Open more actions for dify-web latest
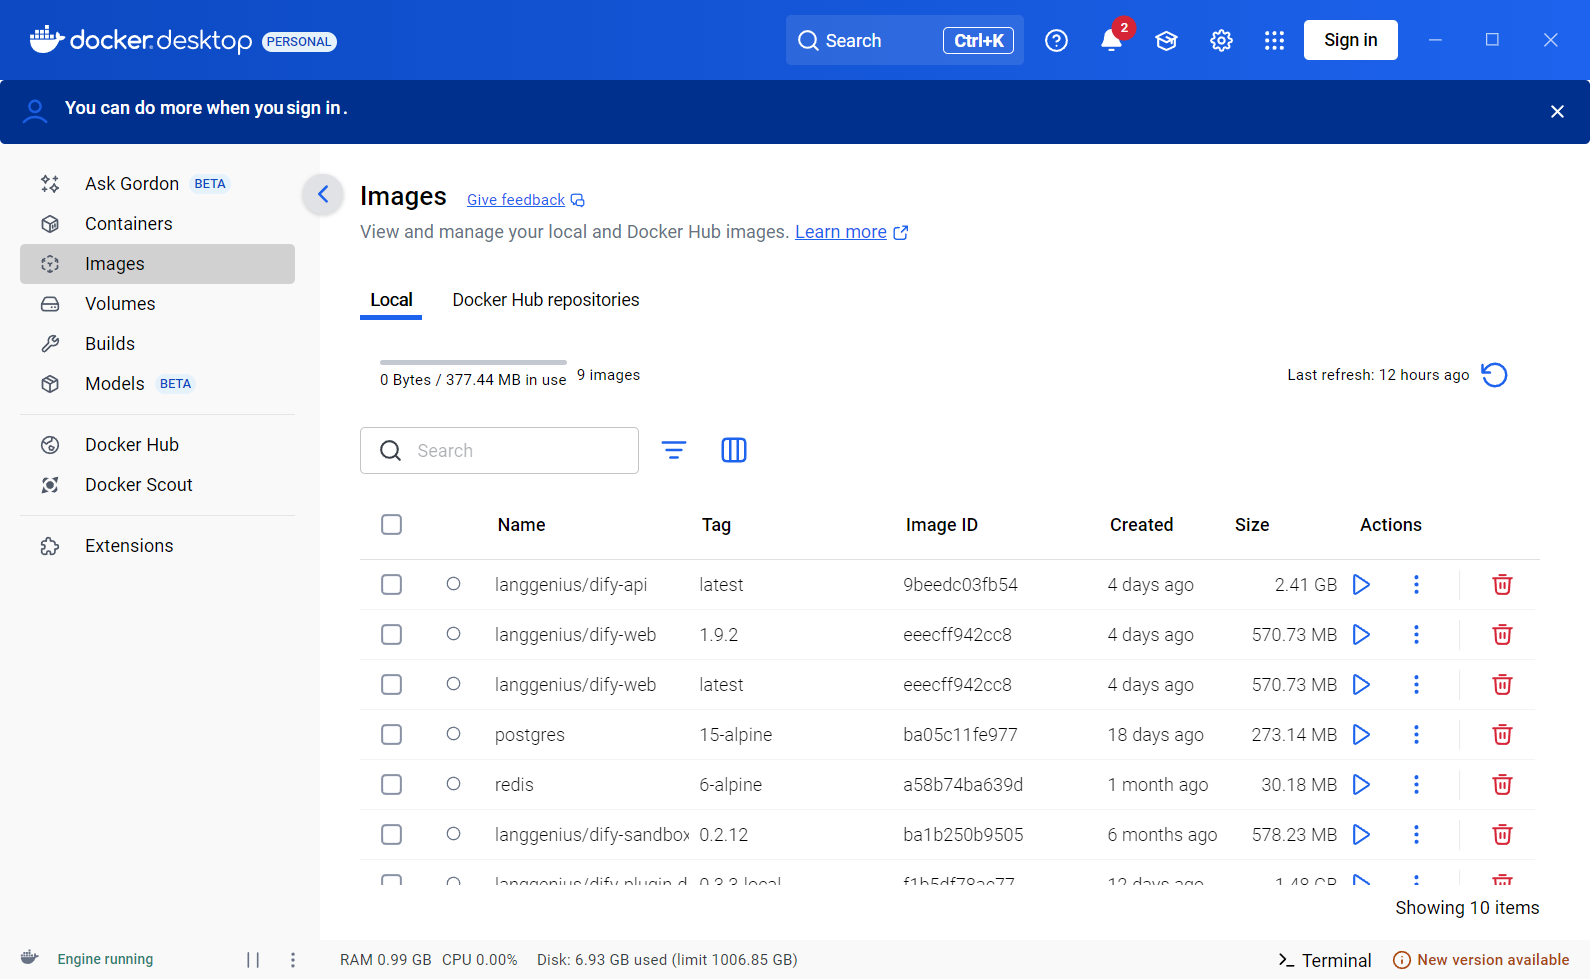Viewport: 1590px width, 979px height. [1416, 684]
